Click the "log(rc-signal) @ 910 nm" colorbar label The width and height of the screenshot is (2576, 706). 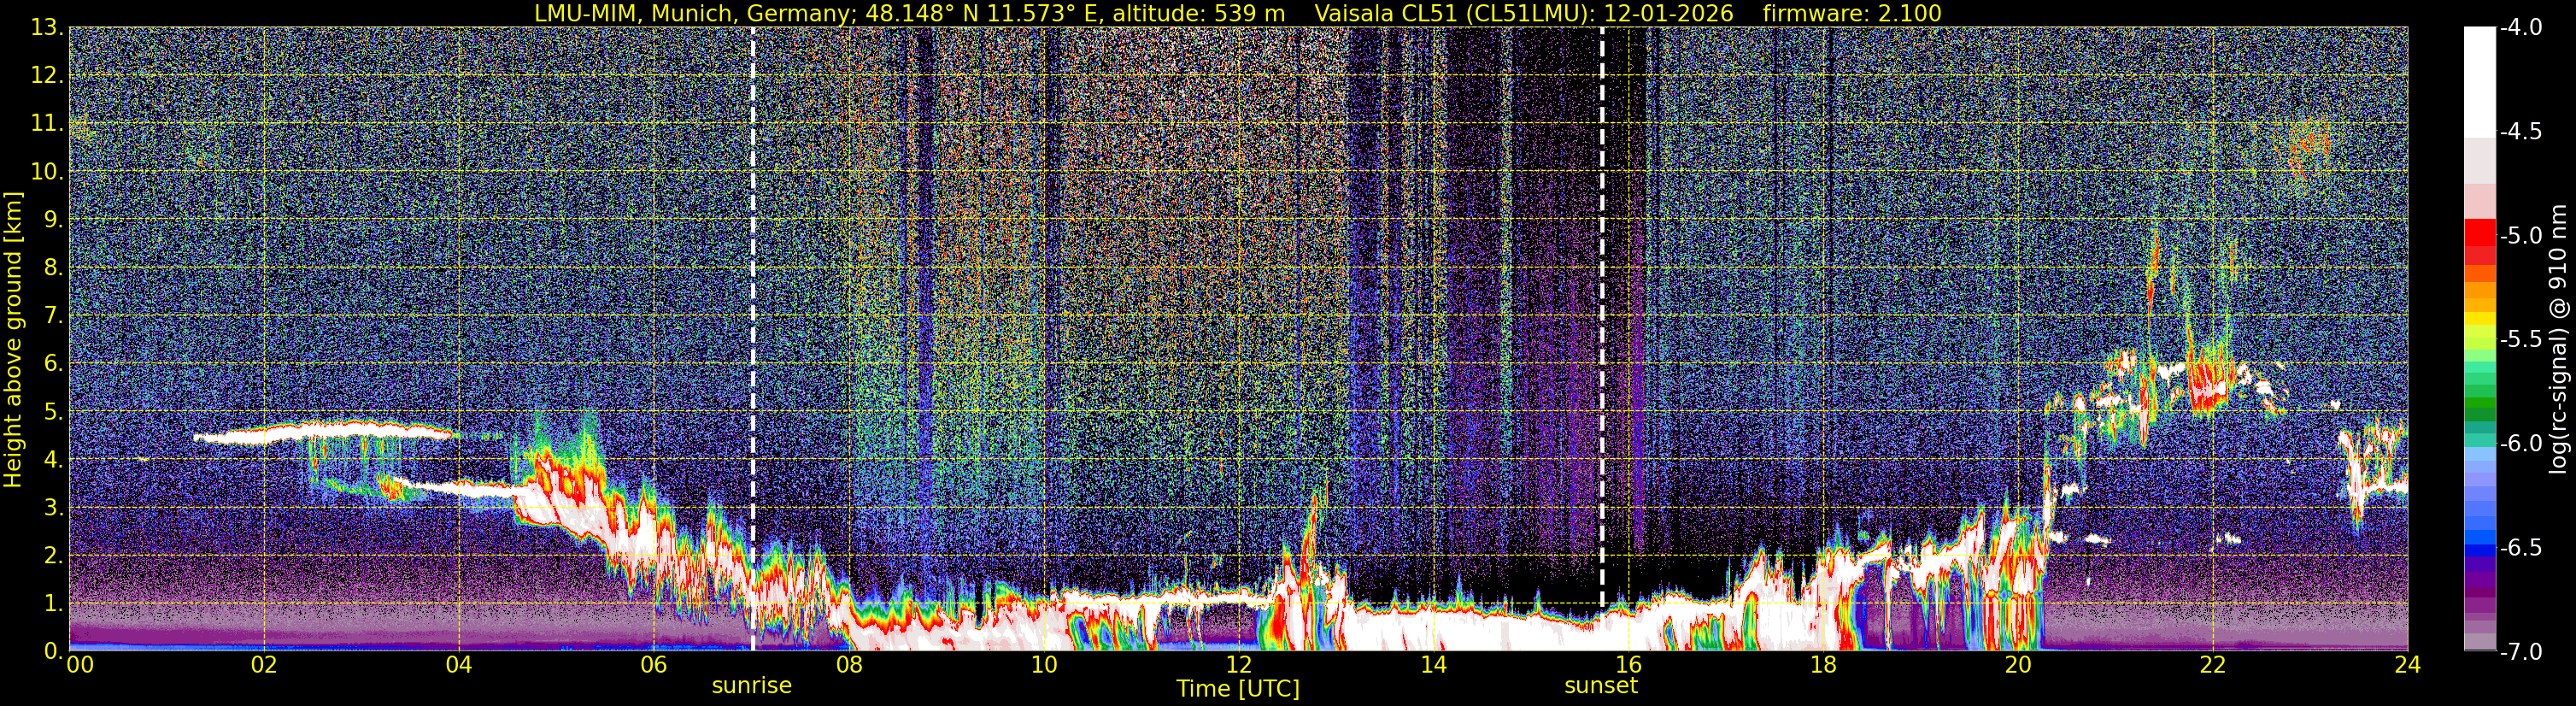2559,339
